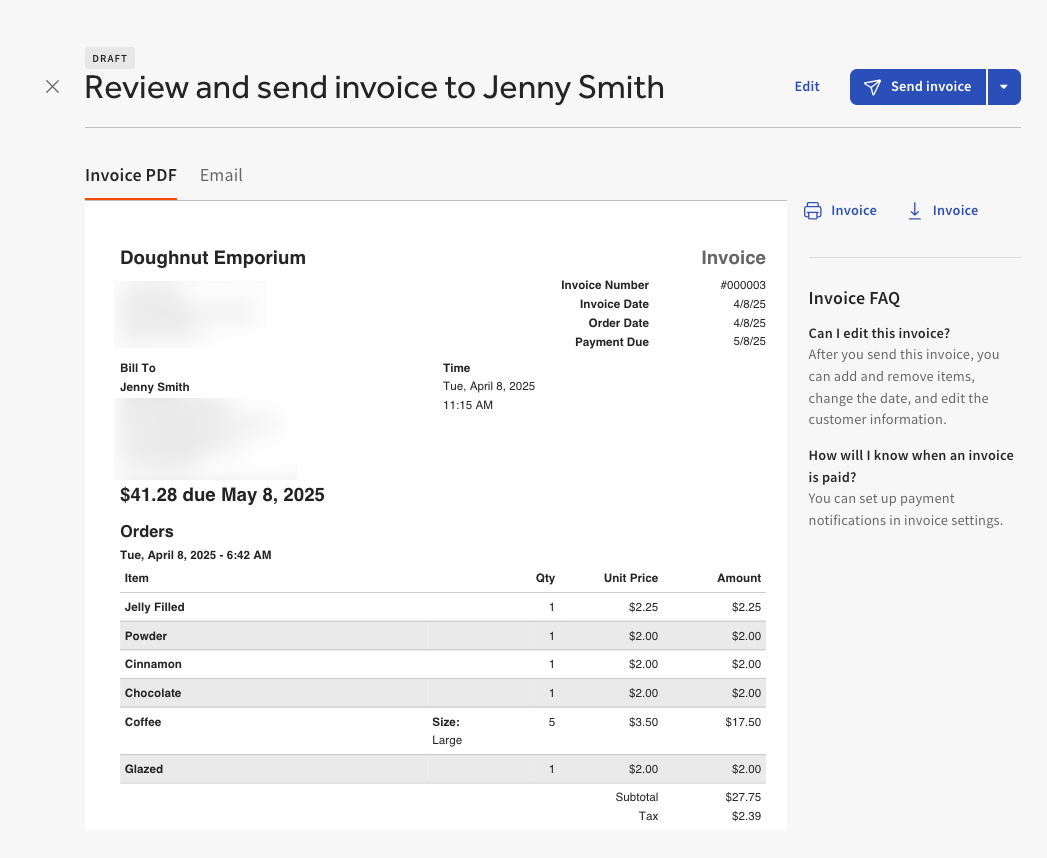The height and width of the screenshot is (858, 1047).
Task: Switch to the Email tab
Action: (x=221, y=175)
